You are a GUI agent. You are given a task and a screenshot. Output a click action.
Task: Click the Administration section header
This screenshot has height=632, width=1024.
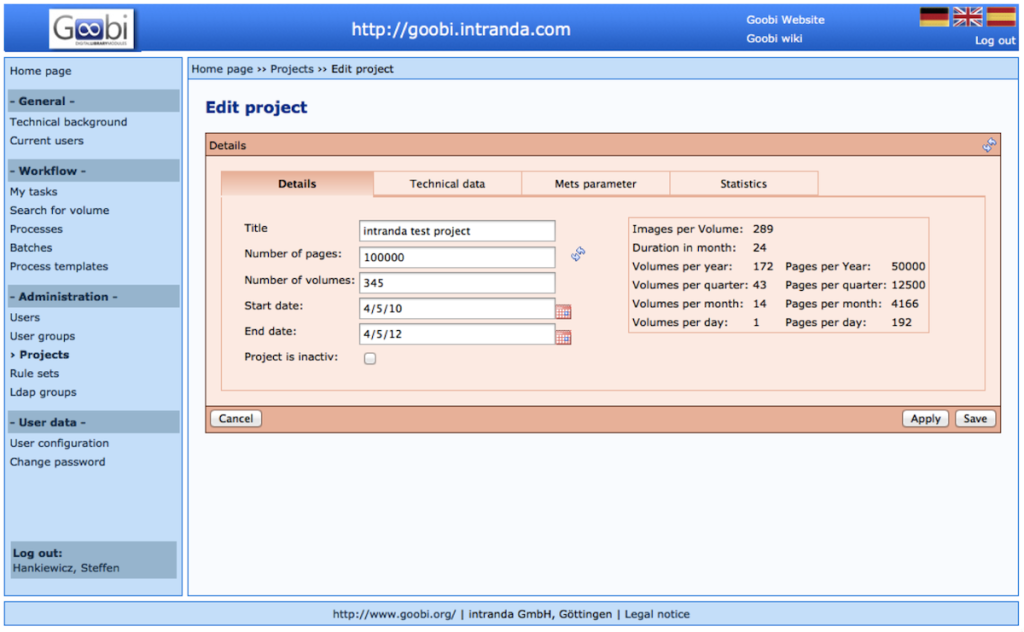(93, 296)
